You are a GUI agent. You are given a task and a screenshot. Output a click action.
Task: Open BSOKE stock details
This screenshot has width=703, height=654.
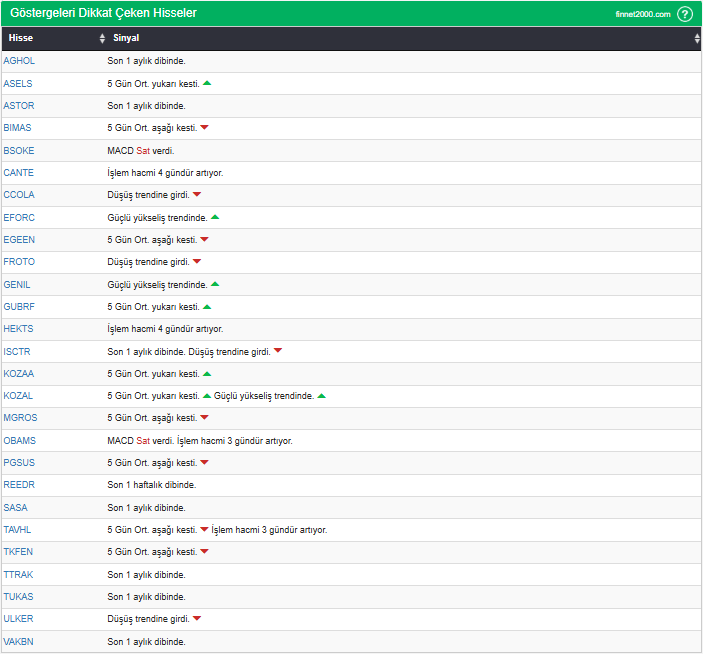(19, 150)
